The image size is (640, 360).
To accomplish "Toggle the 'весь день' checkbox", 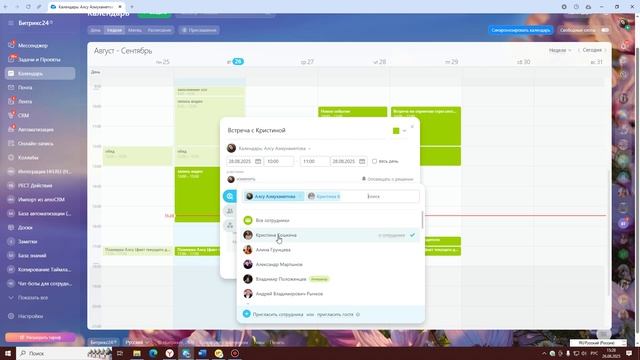I will (x=374, y=161).
